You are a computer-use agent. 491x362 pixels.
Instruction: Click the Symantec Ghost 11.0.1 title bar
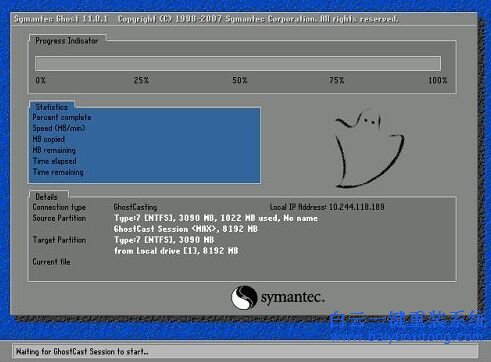(243, 19)
